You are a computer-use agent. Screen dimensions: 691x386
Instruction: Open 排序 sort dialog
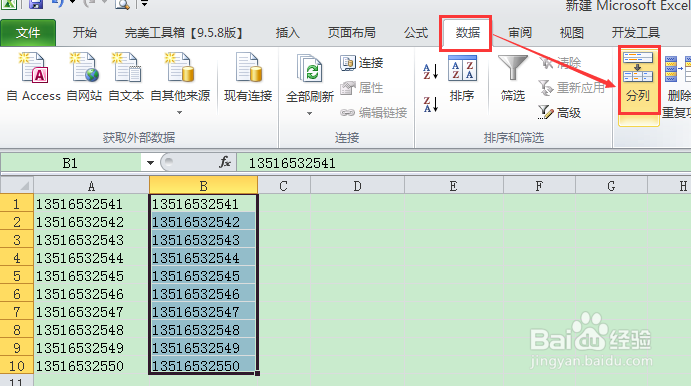tap(462, 78)
